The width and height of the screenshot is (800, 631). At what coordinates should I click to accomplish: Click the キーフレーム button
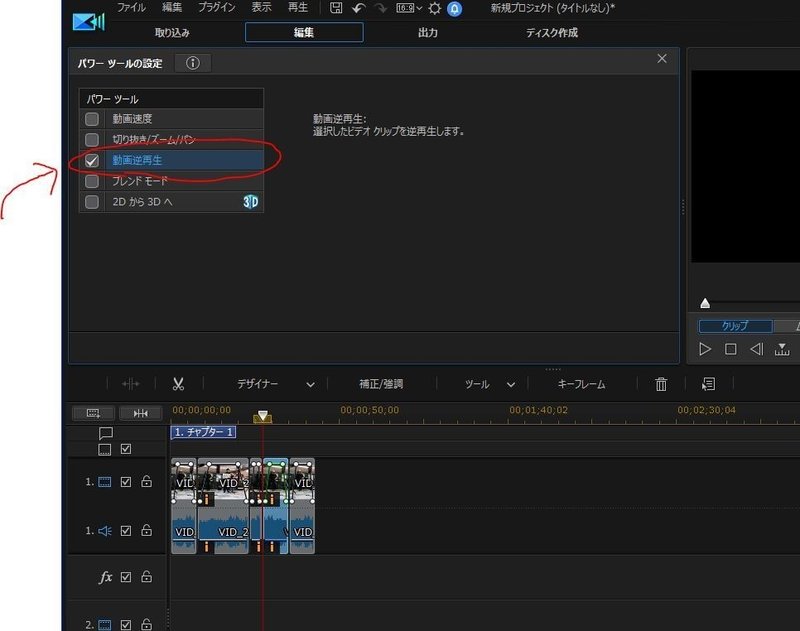click(582, 383)
